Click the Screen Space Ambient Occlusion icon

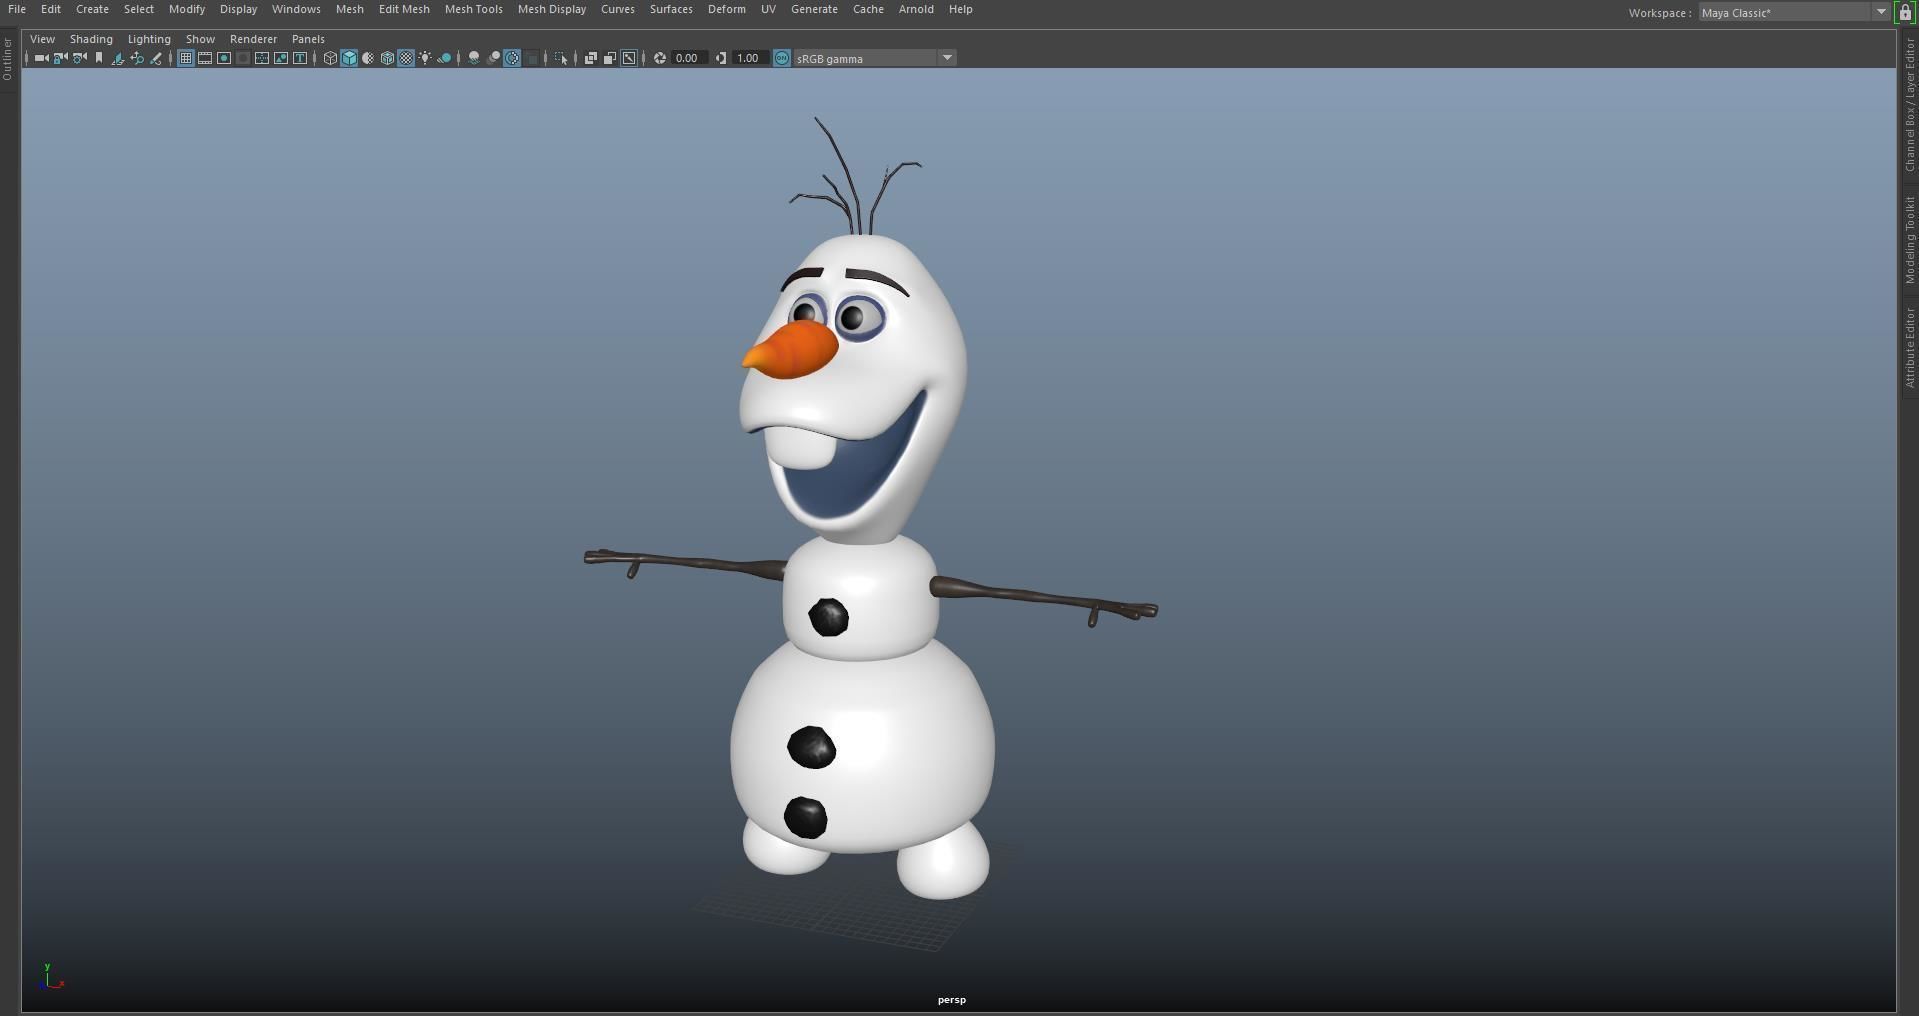[474, 58]
